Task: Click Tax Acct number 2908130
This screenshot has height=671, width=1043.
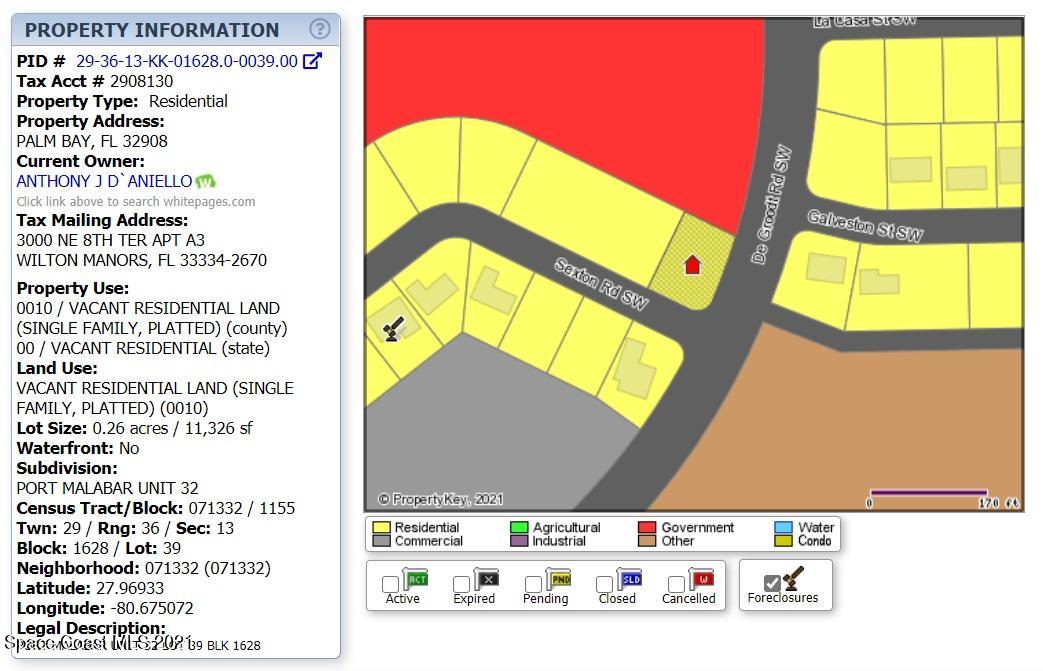Action: [142, 81]
